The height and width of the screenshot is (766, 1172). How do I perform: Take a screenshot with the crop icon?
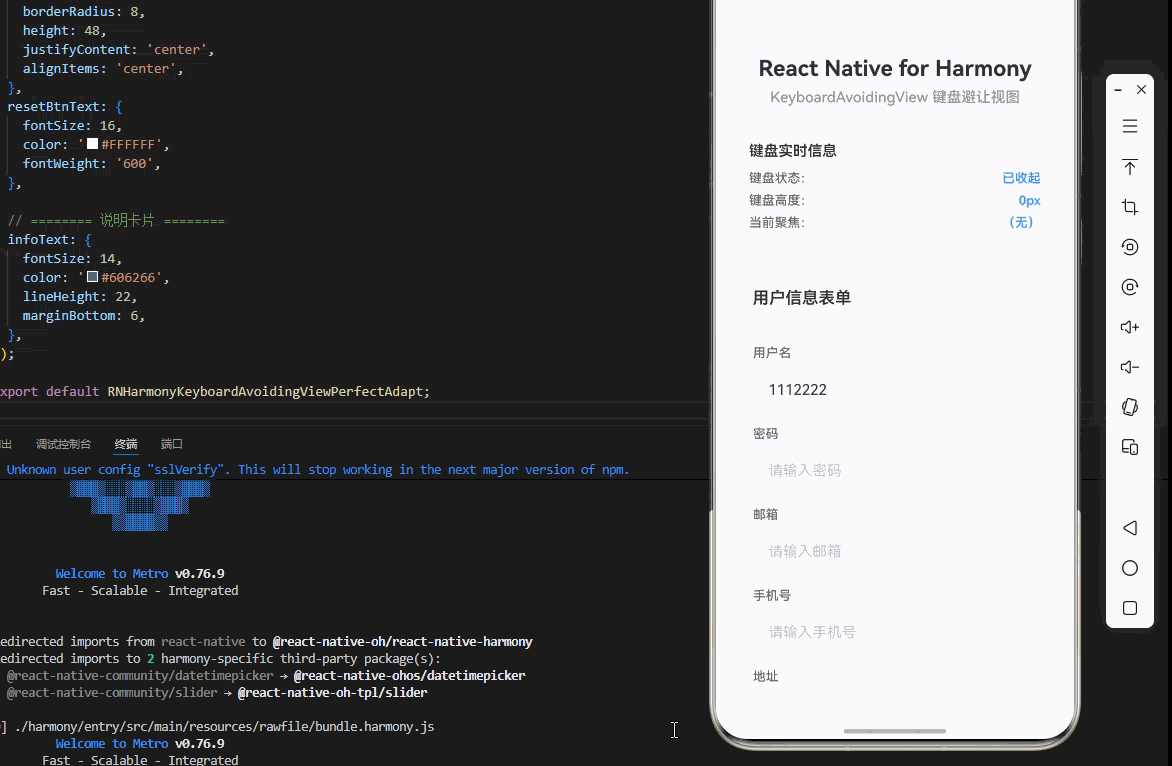tap(1129, 207)
